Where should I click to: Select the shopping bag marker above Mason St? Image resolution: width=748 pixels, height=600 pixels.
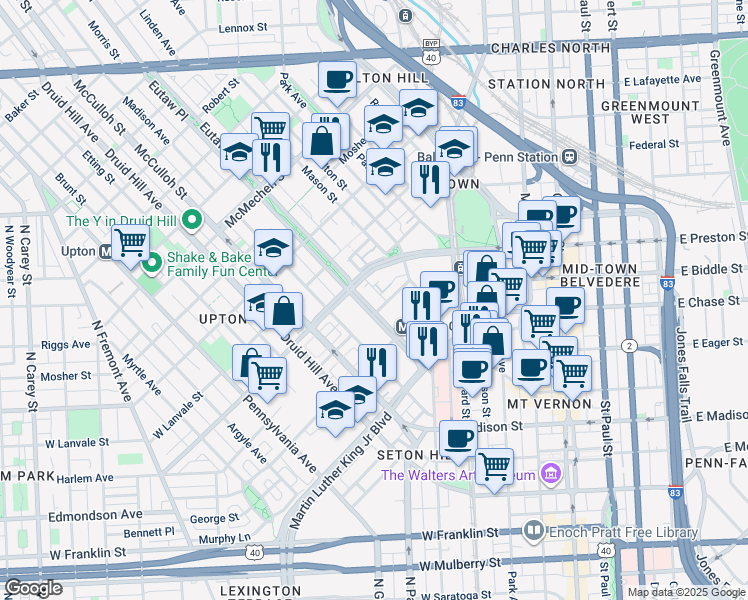[322, 144]
